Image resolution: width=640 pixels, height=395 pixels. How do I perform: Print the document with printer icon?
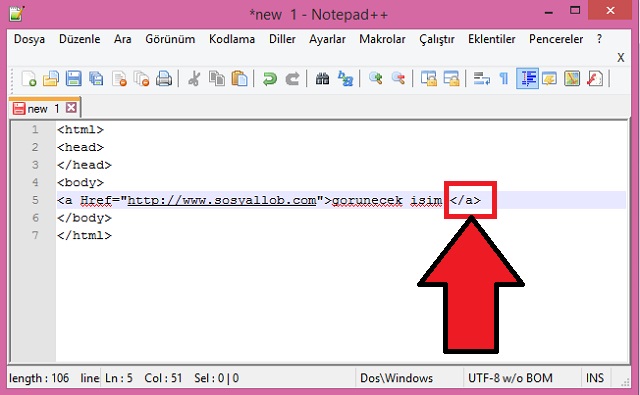tap(164, 78)
